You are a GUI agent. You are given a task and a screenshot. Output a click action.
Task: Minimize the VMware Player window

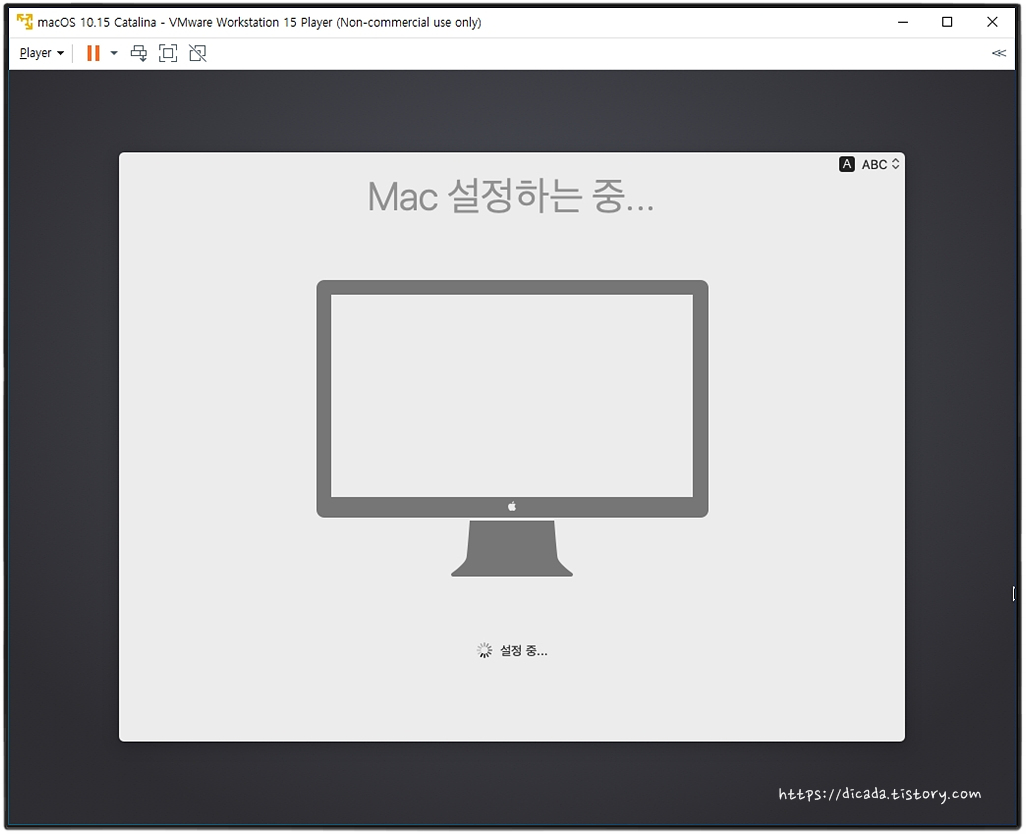[x=903, y=22]
